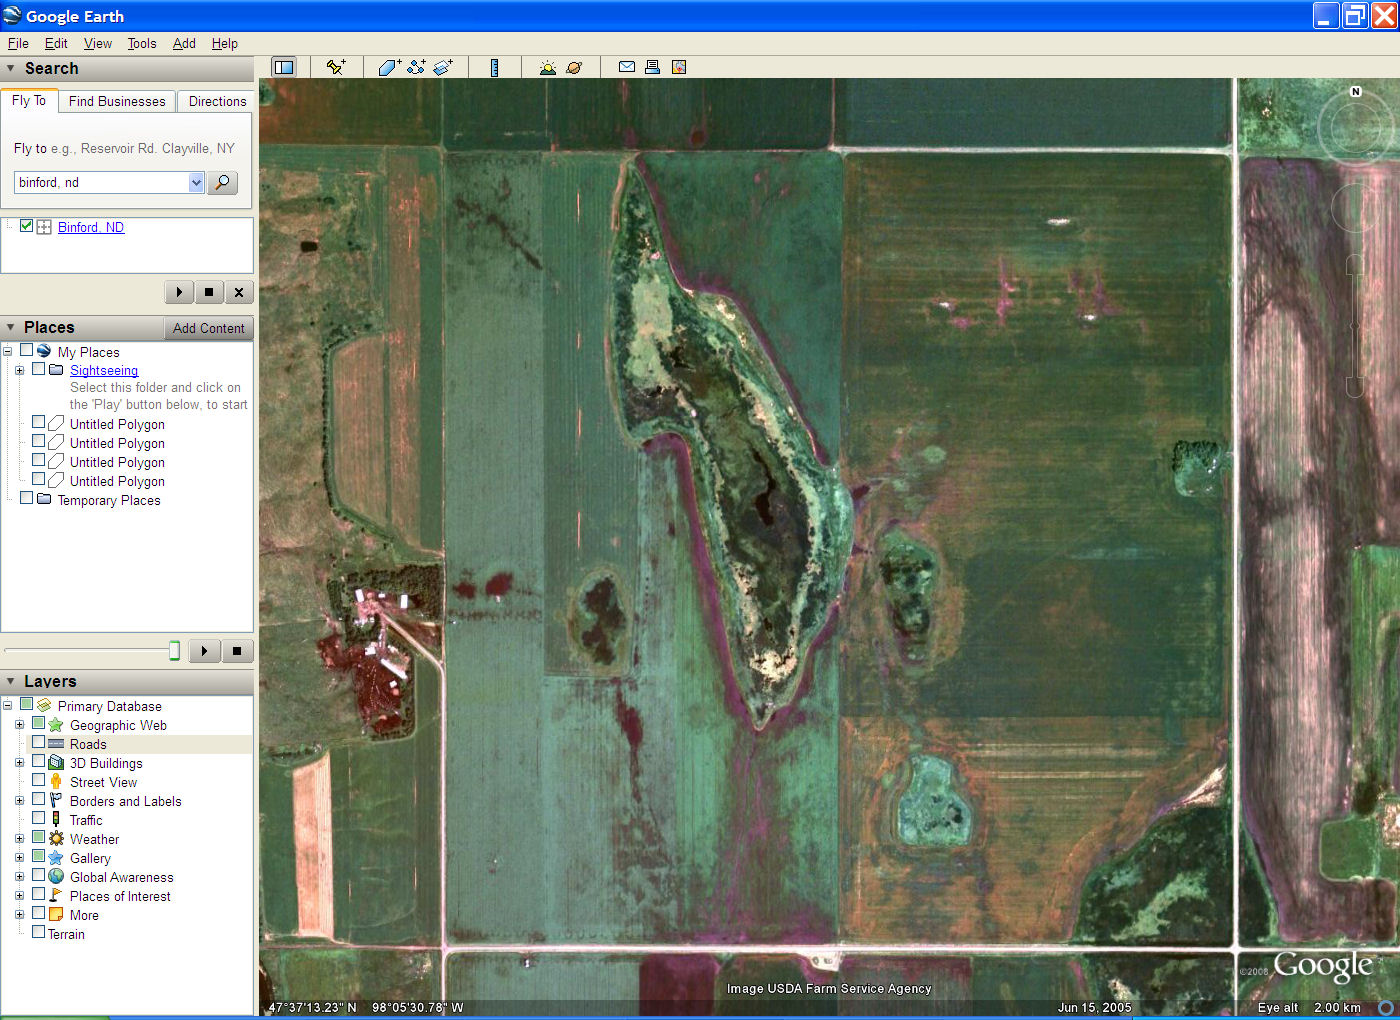1400x1020 pixels.
Task: Select the Primary Database layer row
Action: [x=109, y=706]
